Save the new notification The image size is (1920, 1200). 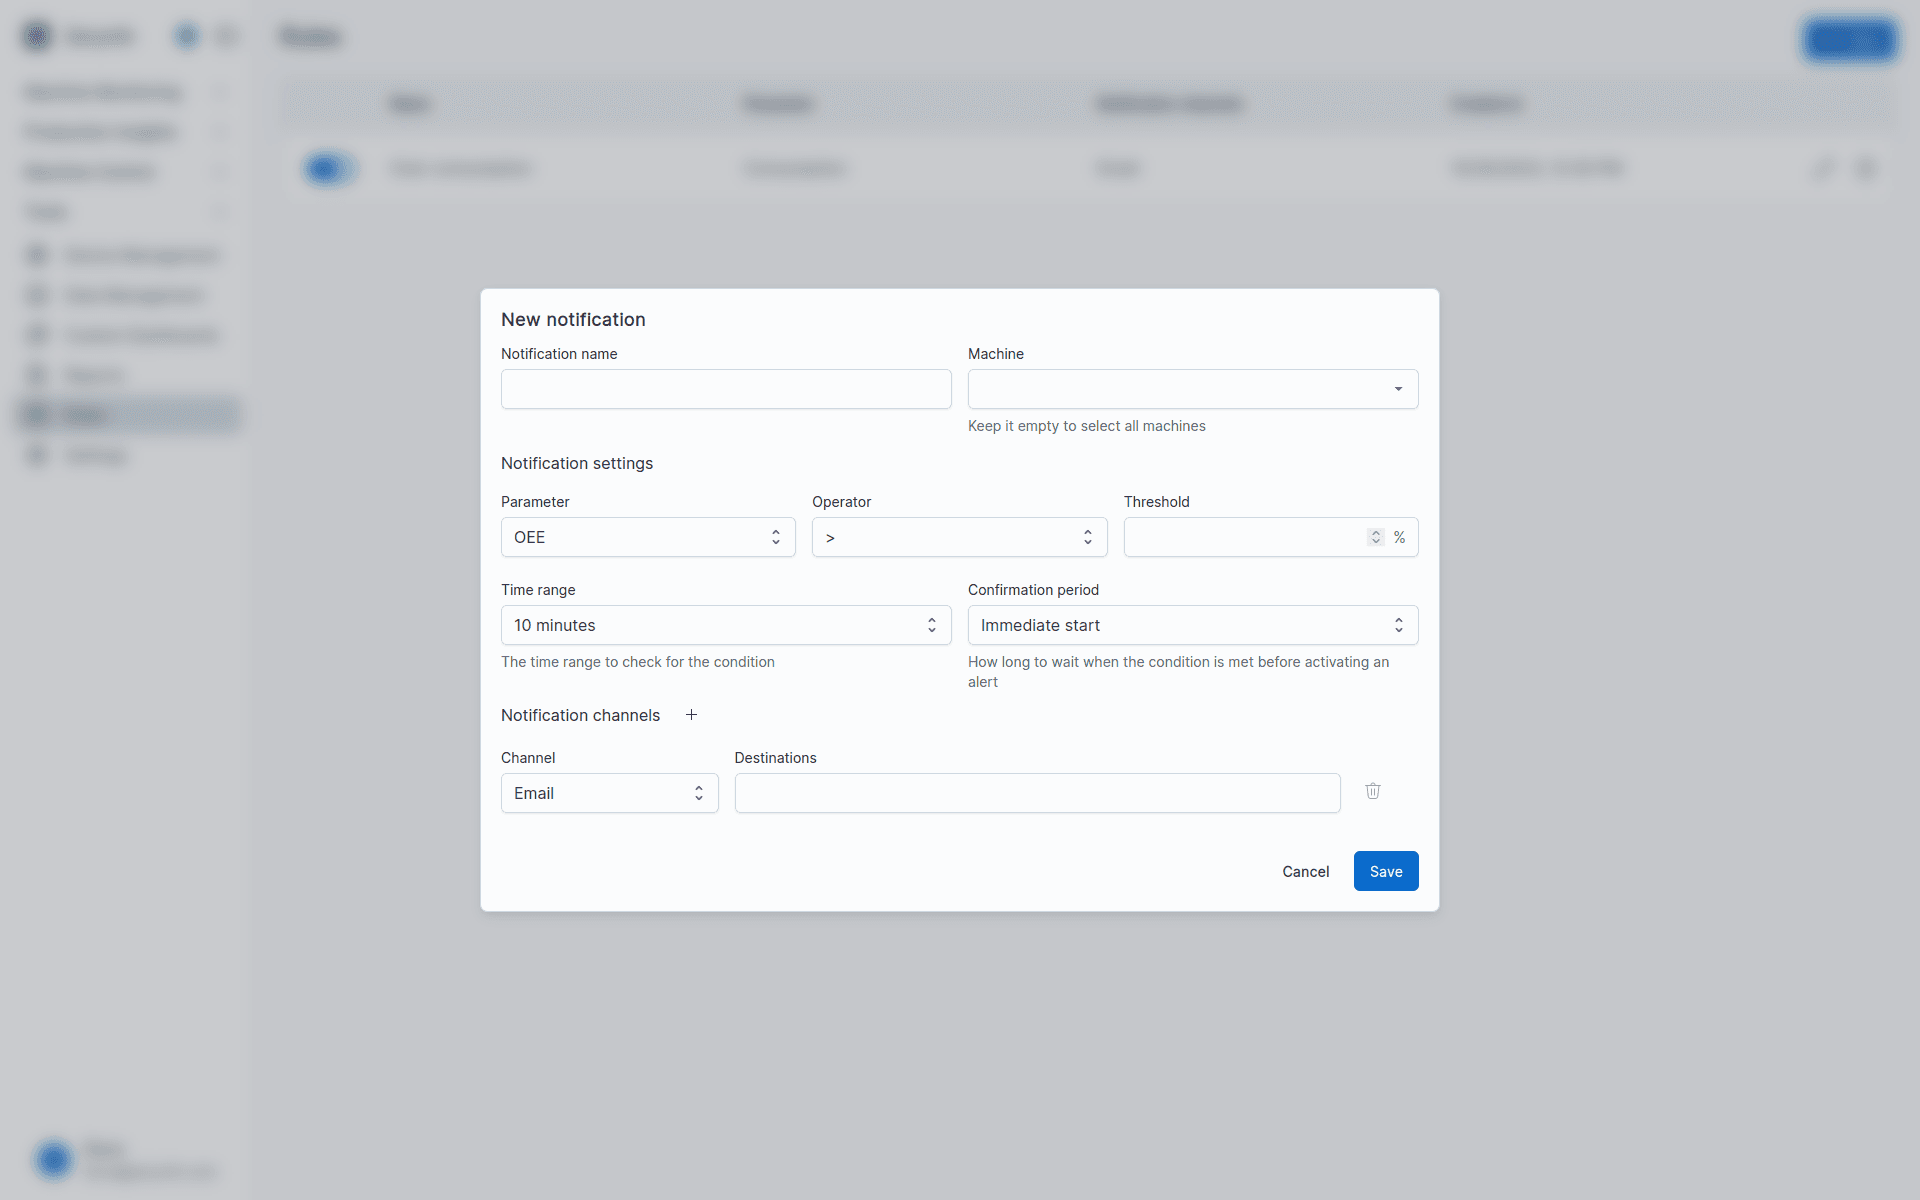(x=1385, y=871)
